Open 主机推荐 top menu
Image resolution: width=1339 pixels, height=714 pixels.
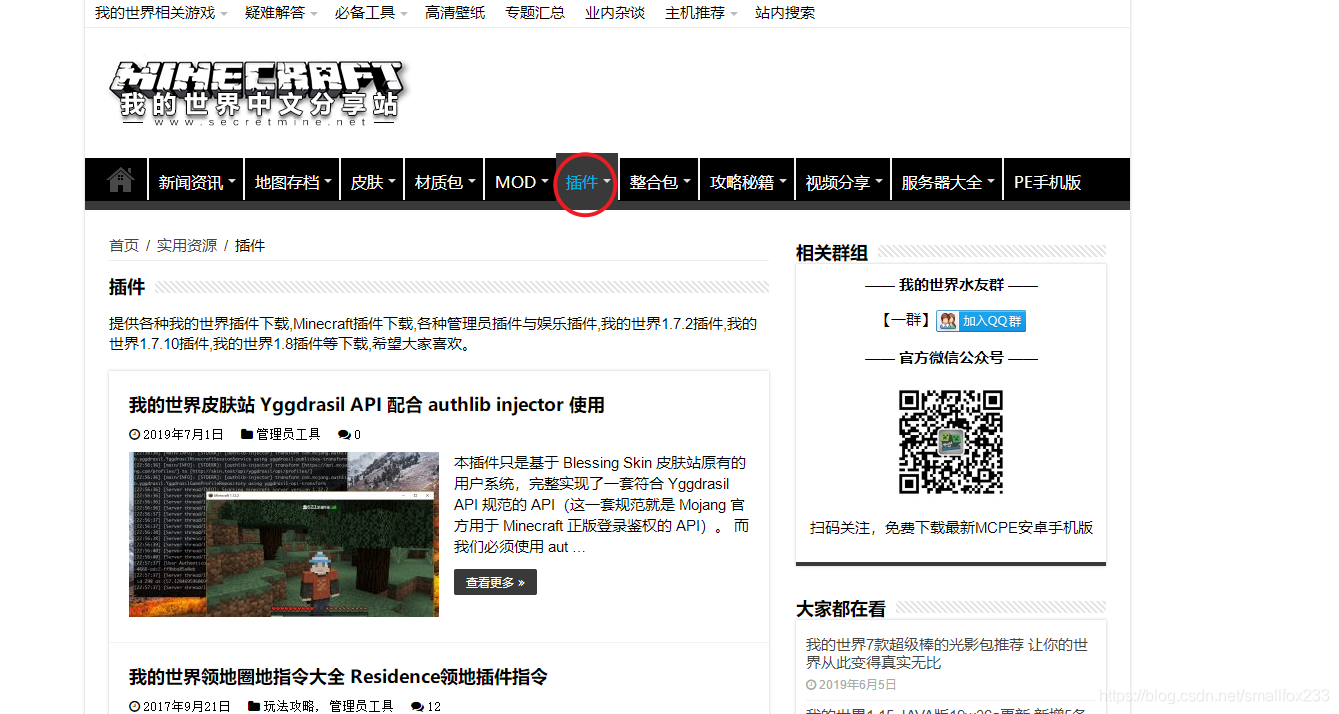[701, 13]
